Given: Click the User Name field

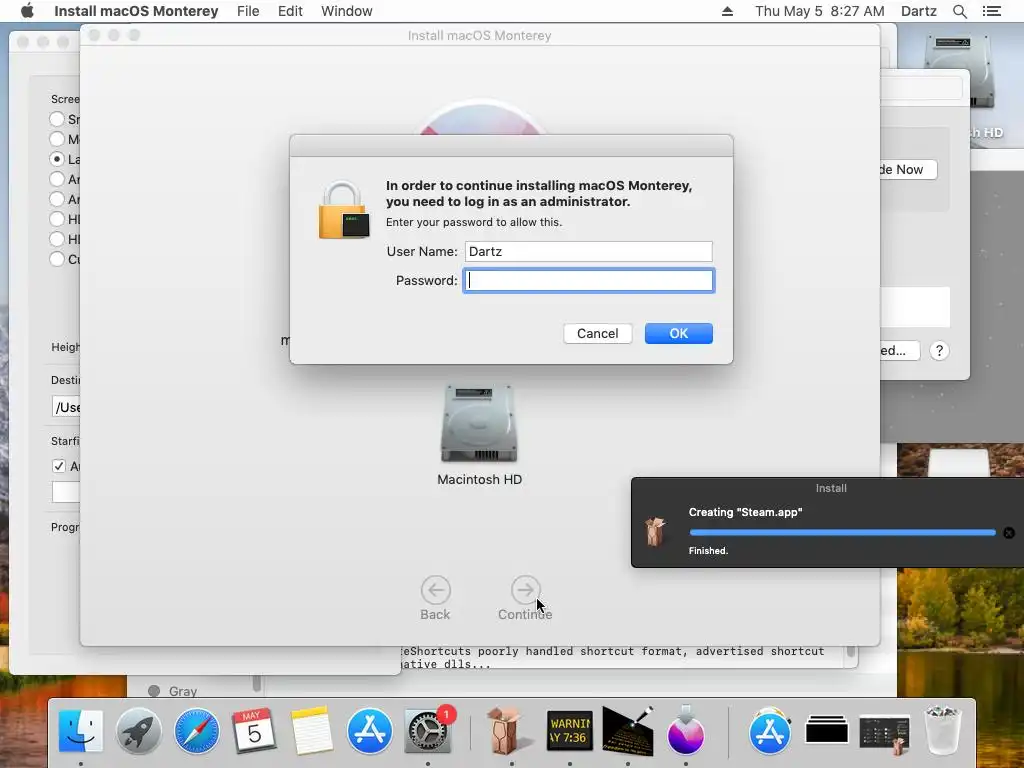Looking at the screenshot, I should coord(588,251).
